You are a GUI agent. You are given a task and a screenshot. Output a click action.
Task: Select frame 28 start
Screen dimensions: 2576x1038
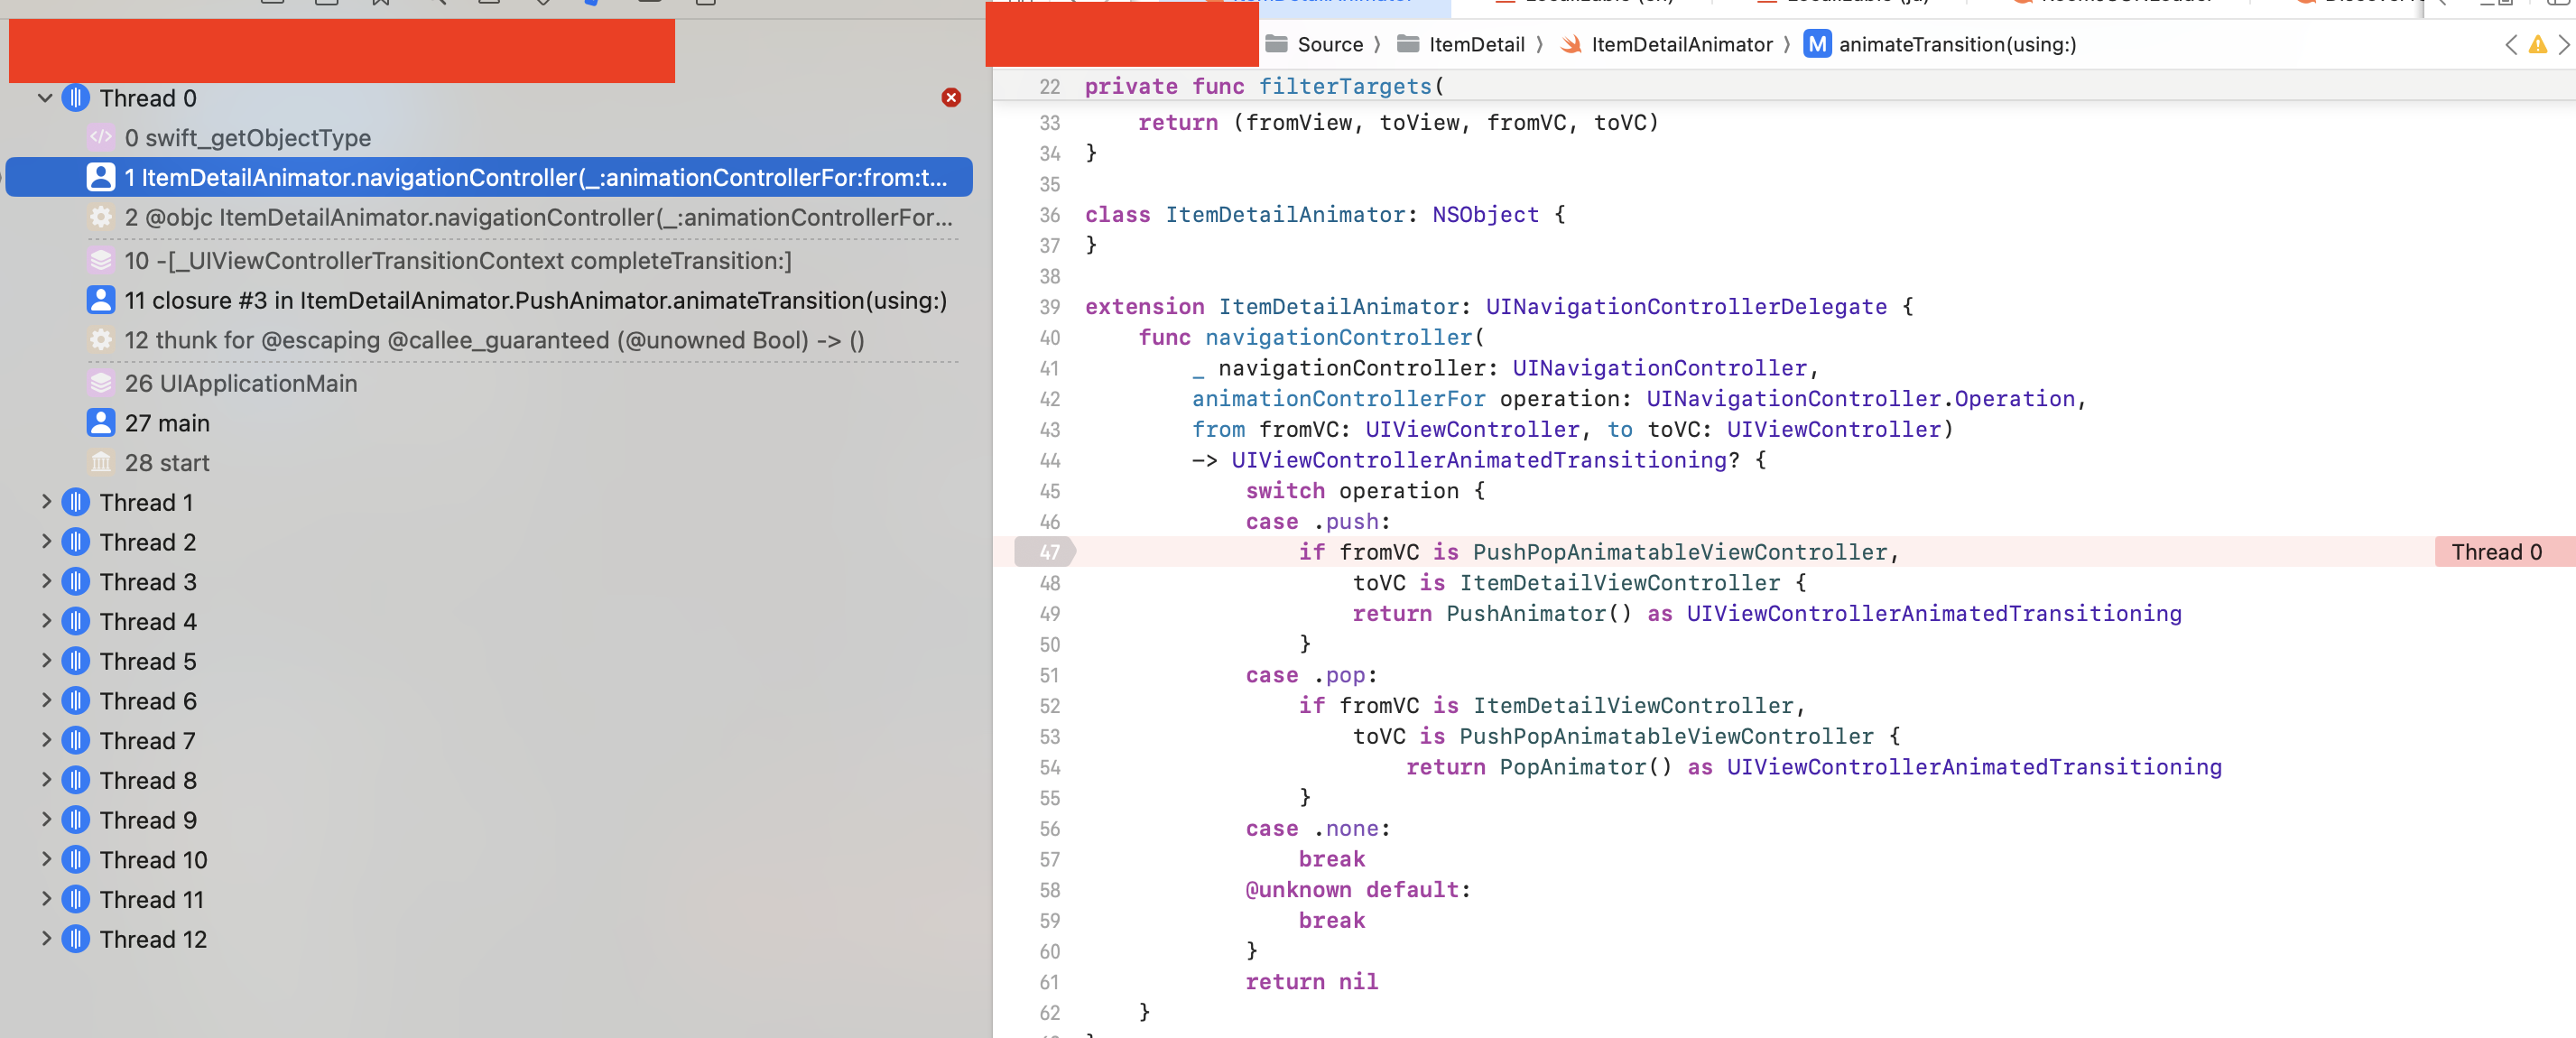(x=488, y=463)
